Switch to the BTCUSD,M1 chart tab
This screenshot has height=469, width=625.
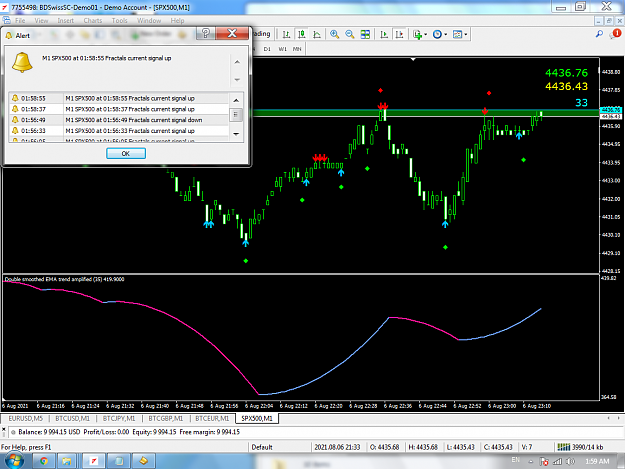(73, 418)
